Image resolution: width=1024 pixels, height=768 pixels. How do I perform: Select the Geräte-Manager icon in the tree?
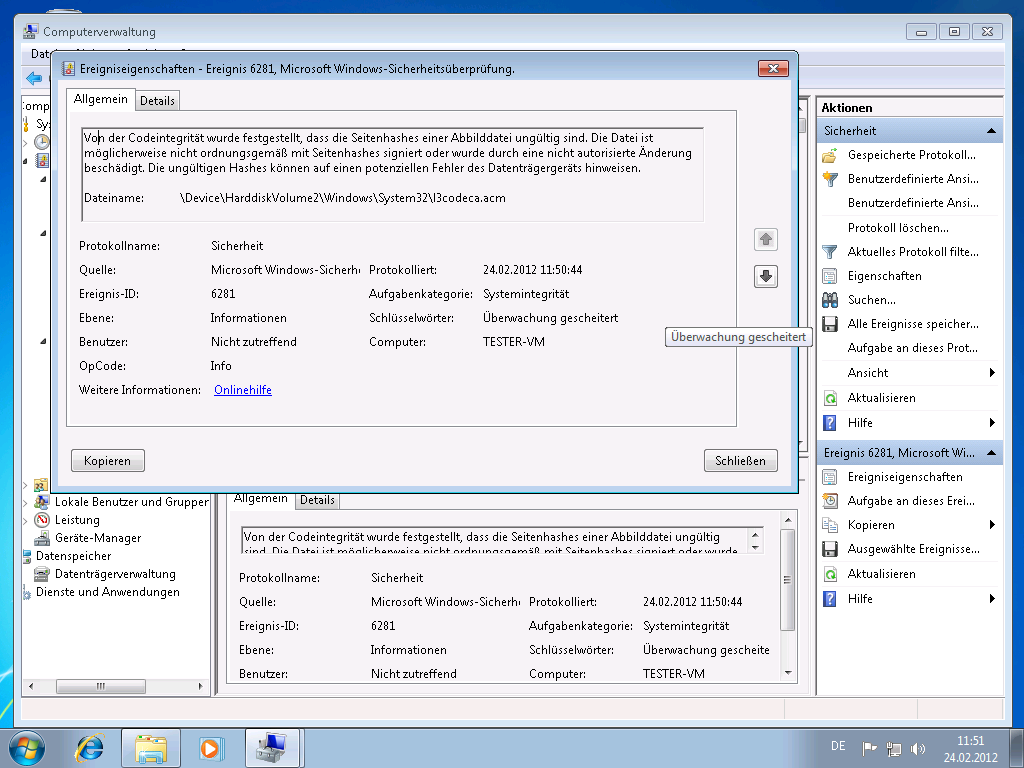click(42, 538)
